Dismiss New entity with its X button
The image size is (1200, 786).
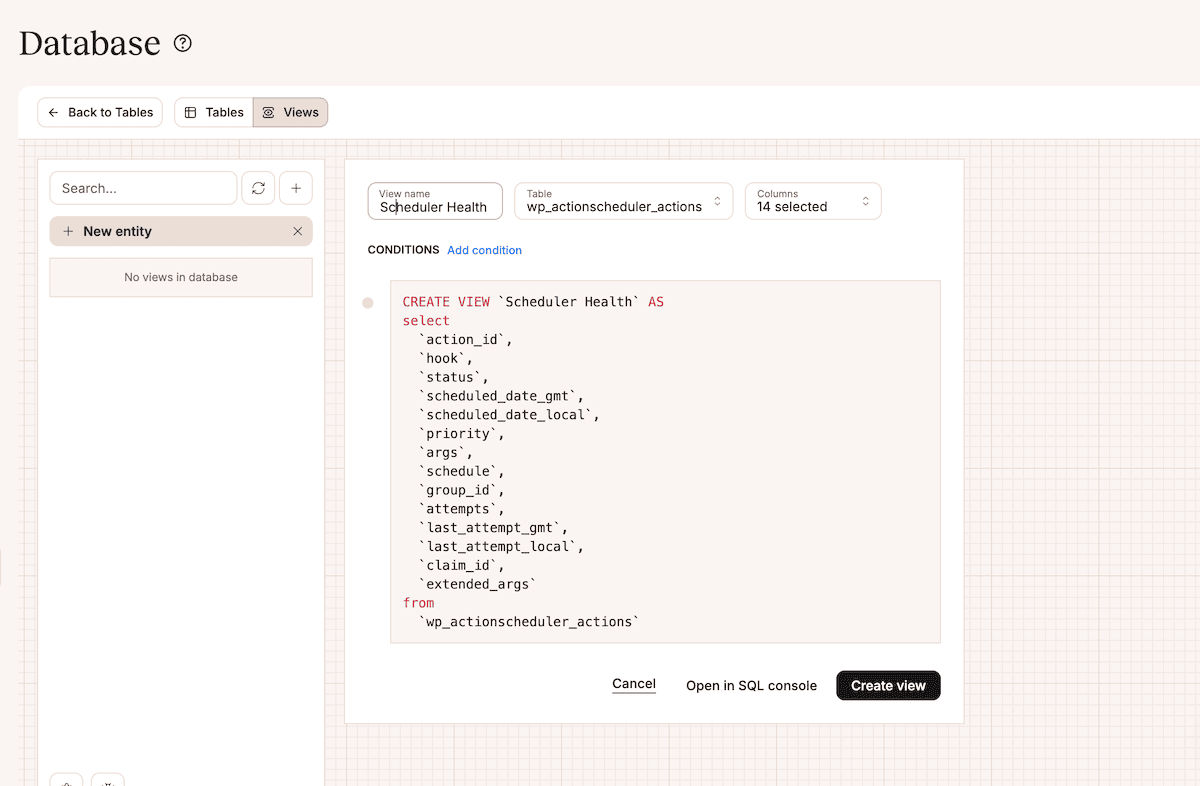pyautogui.click(x=297, y=231)
